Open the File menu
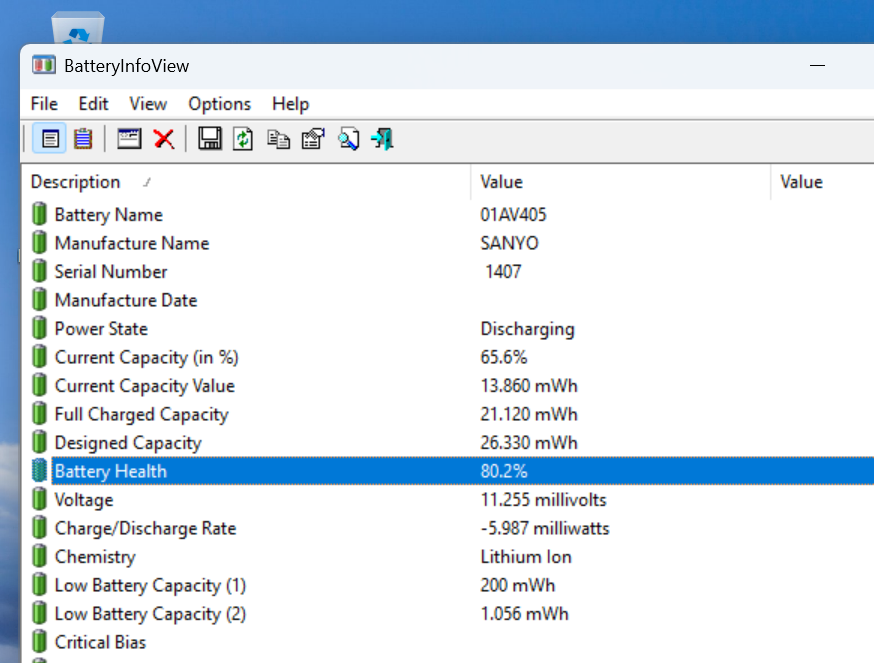874x663 pixels. tap(44, 104)
